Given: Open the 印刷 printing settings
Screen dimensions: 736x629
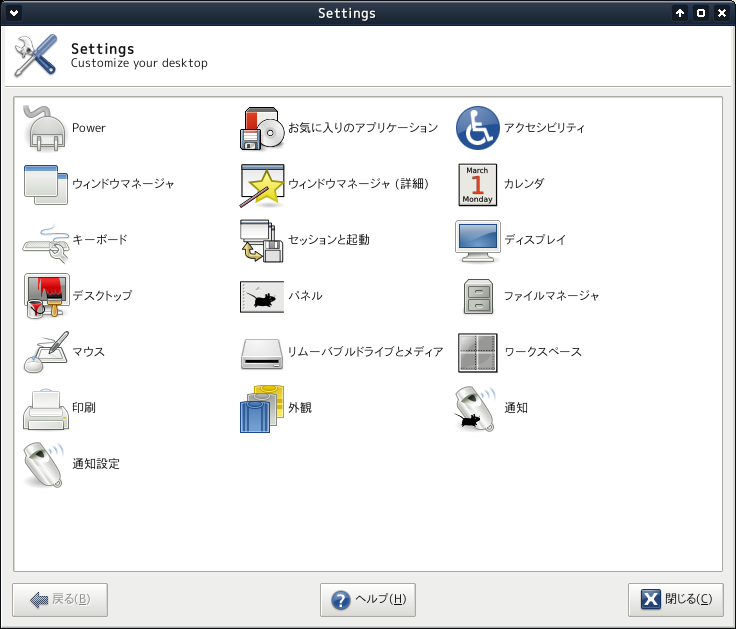Looking at the screenshot, I should [45, 408].
